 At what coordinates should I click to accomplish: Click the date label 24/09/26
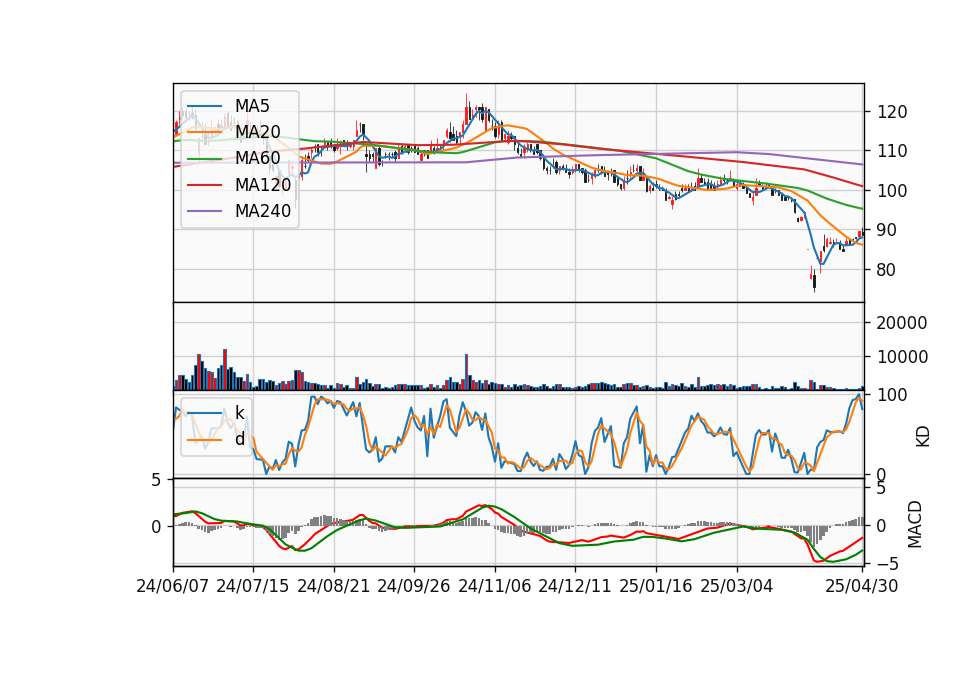[414, 587]
